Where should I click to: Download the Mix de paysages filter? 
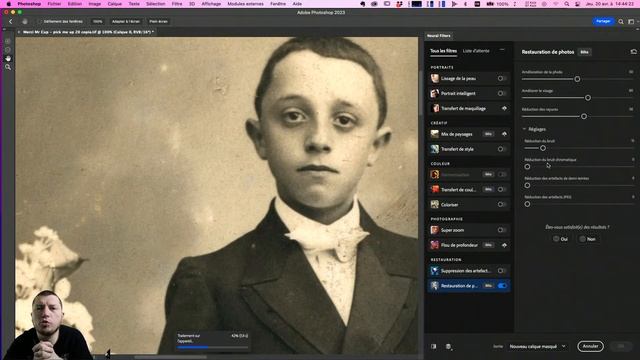click(504, 134)
